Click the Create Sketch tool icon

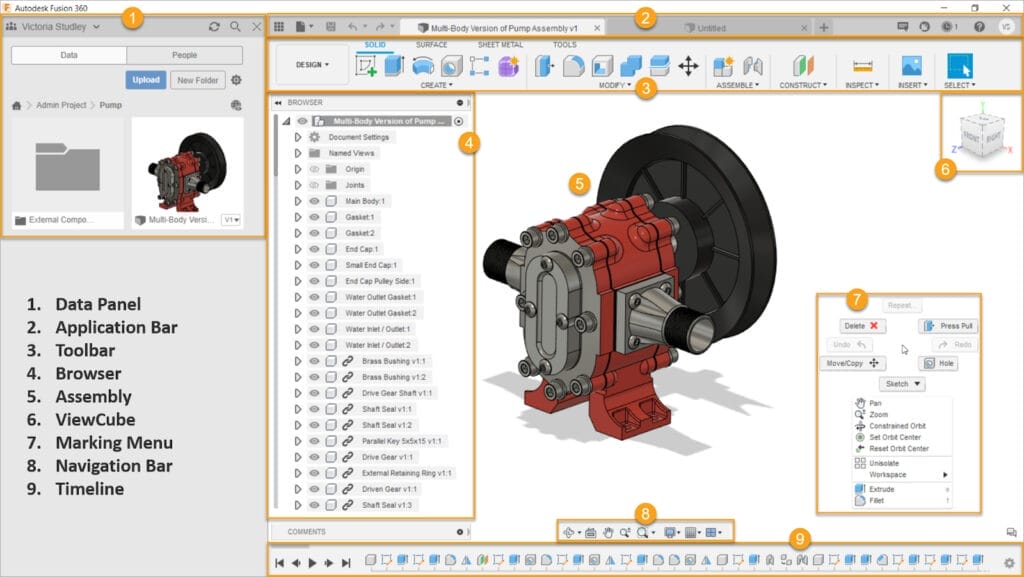pyautogui.click(x=367, y=66)
